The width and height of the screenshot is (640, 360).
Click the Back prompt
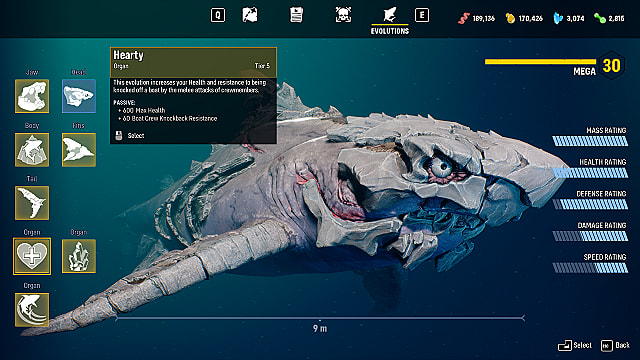(x=616, y=345)
